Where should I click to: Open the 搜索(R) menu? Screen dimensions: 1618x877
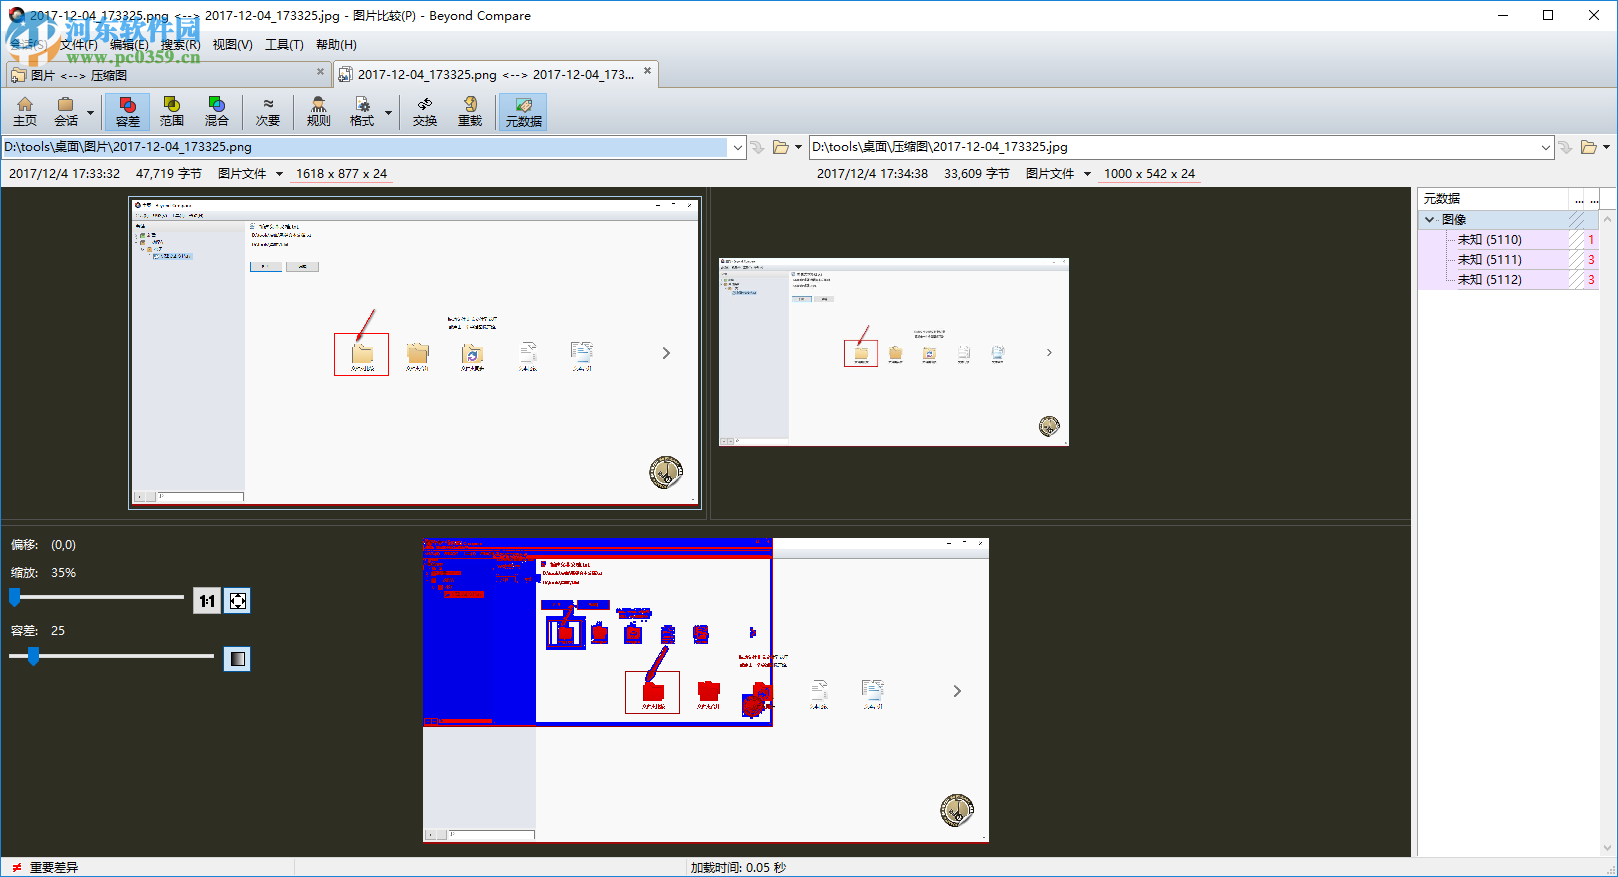[181, 45]
